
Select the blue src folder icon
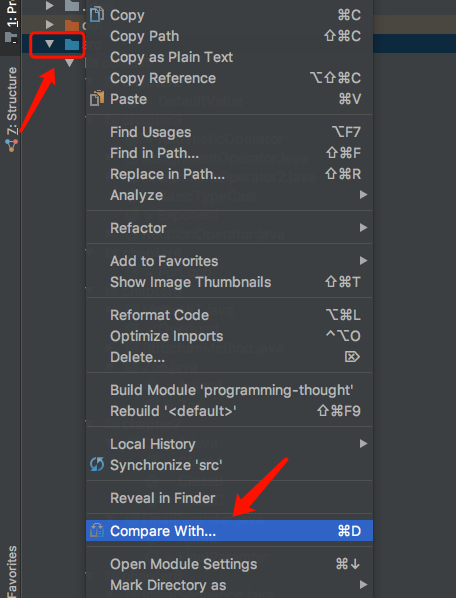pyautogui.click(x=72, y=45)
